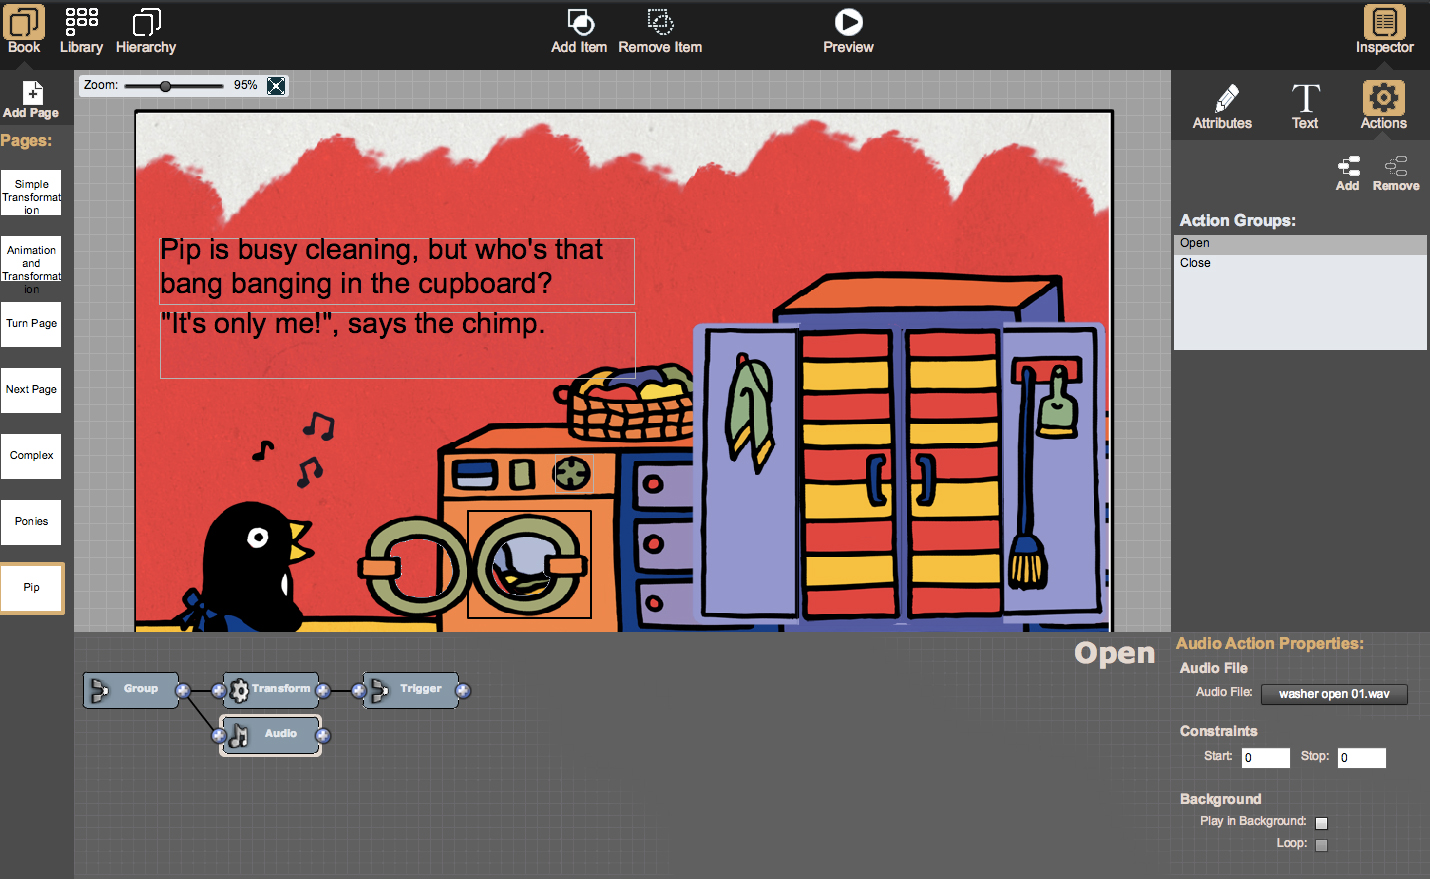The width and height of the screenshot is (1430, 879).
Task: Go to the Ponies page
Action: pos(31,522)
